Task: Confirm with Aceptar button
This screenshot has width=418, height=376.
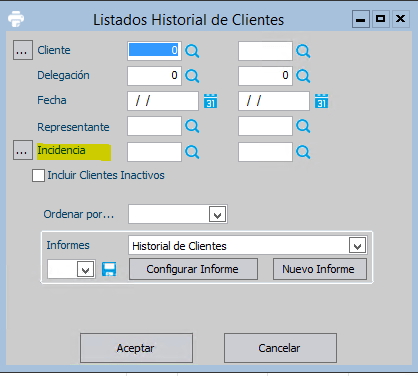Action: (x=136, y=348)
